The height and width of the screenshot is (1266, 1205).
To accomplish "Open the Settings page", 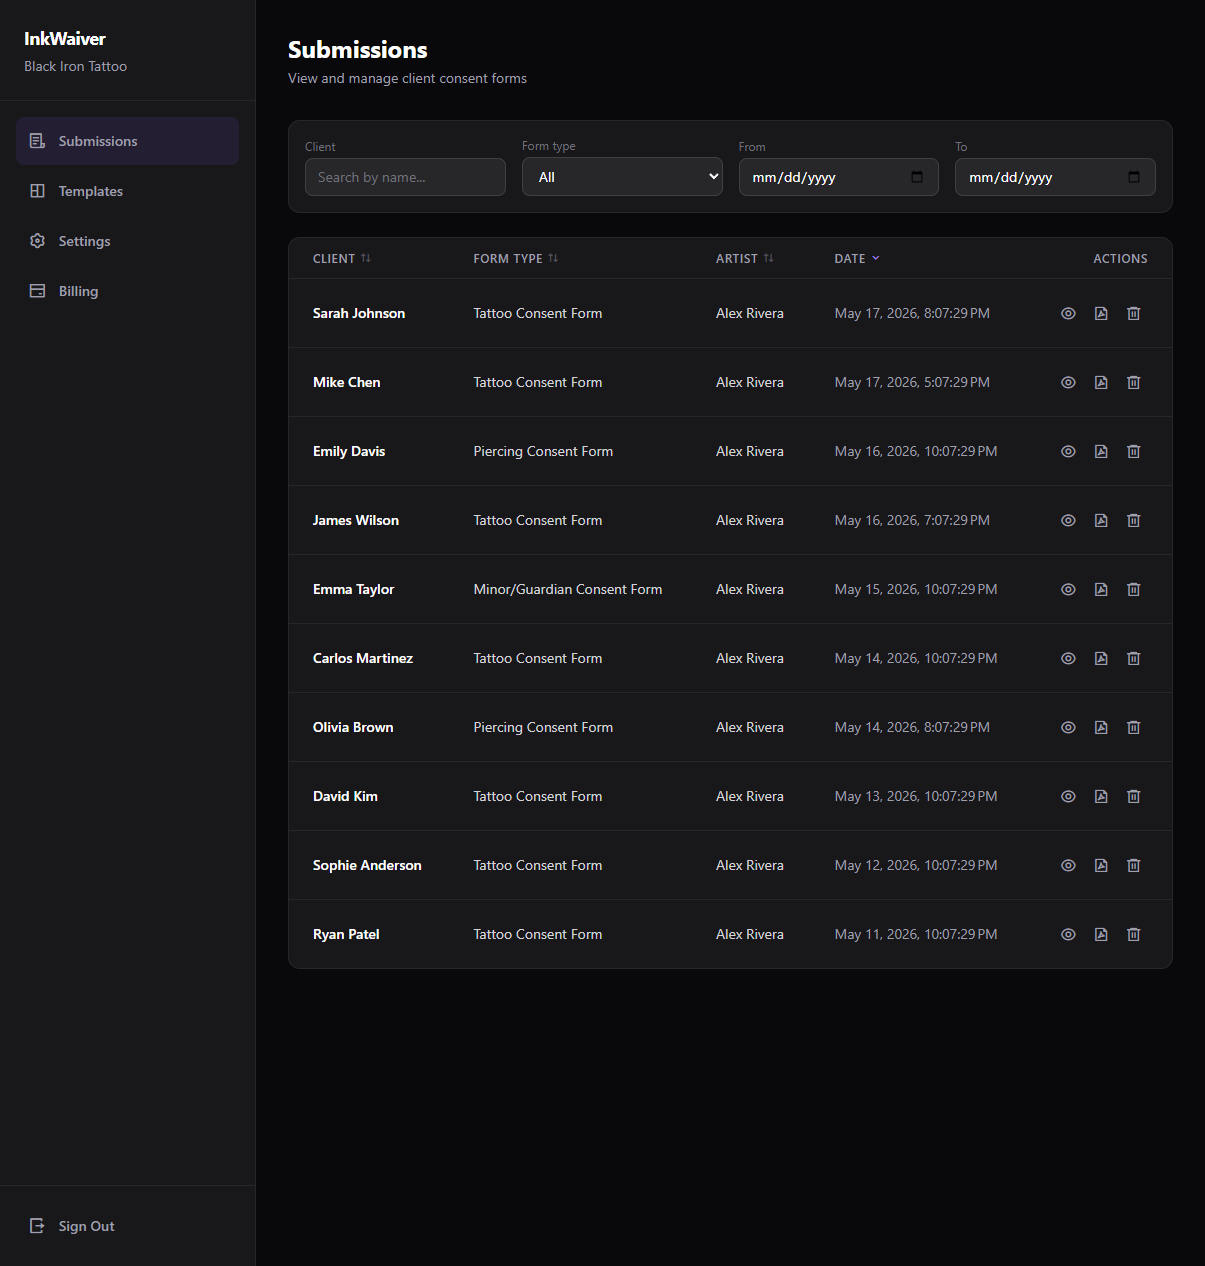I will coord(127,241).
